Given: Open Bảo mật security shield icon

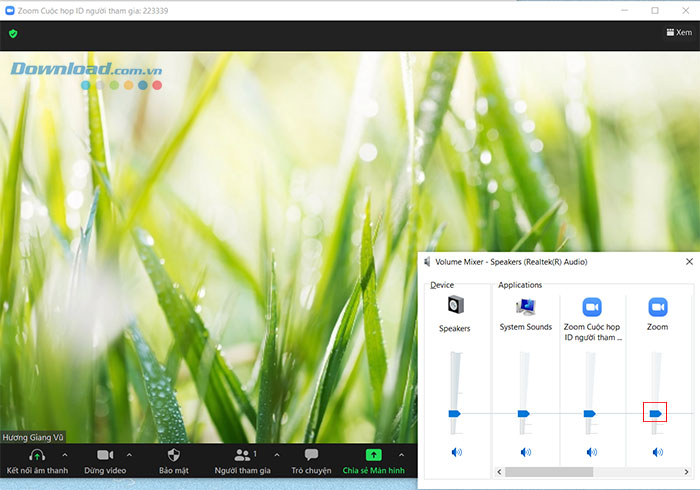Looking at the screenshot, I should 173,455.
